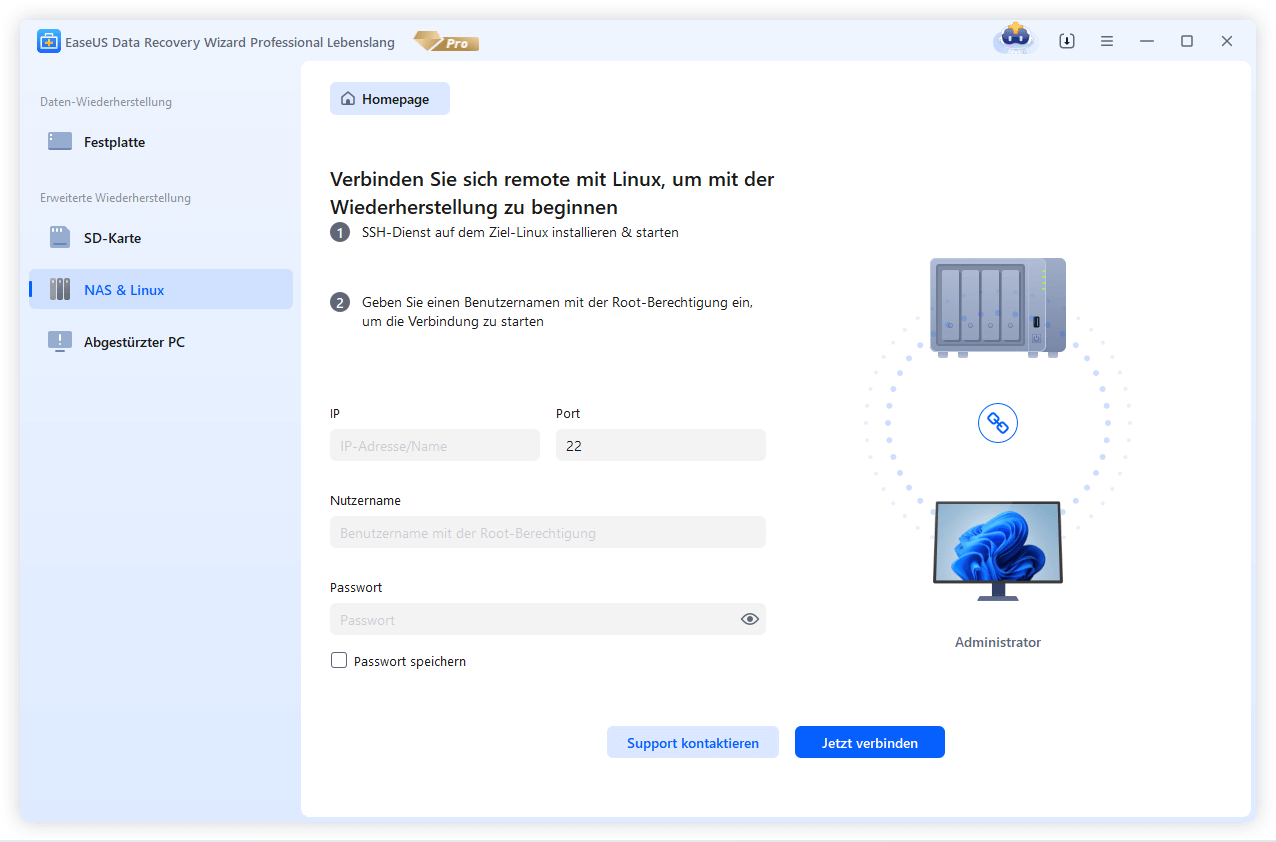Click the Passwort speichern label
1276x842 pixels.
tap(410, 661)
